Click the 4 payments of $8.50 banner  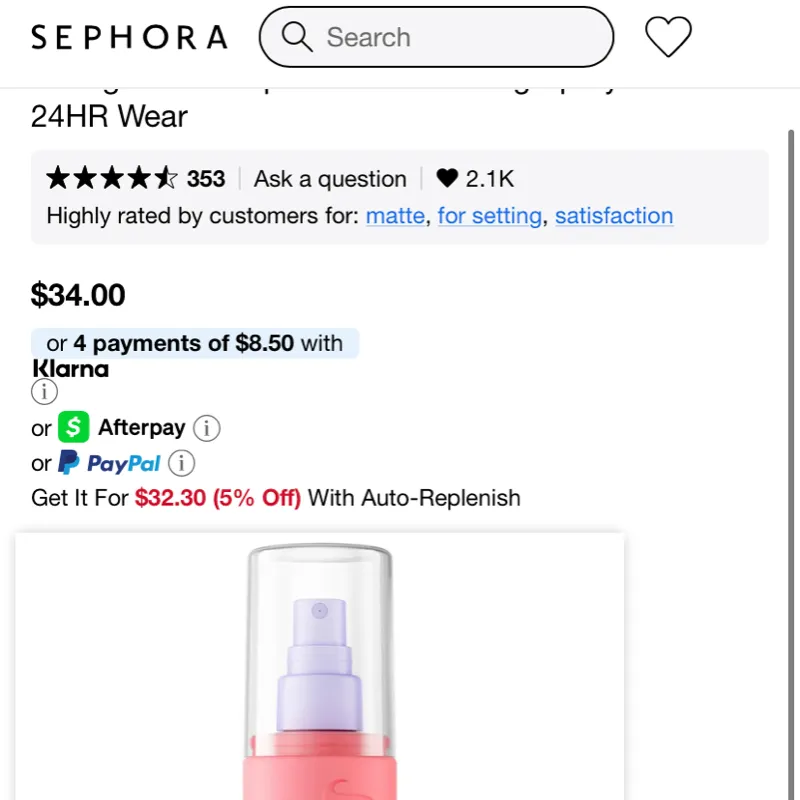(195, 343)
